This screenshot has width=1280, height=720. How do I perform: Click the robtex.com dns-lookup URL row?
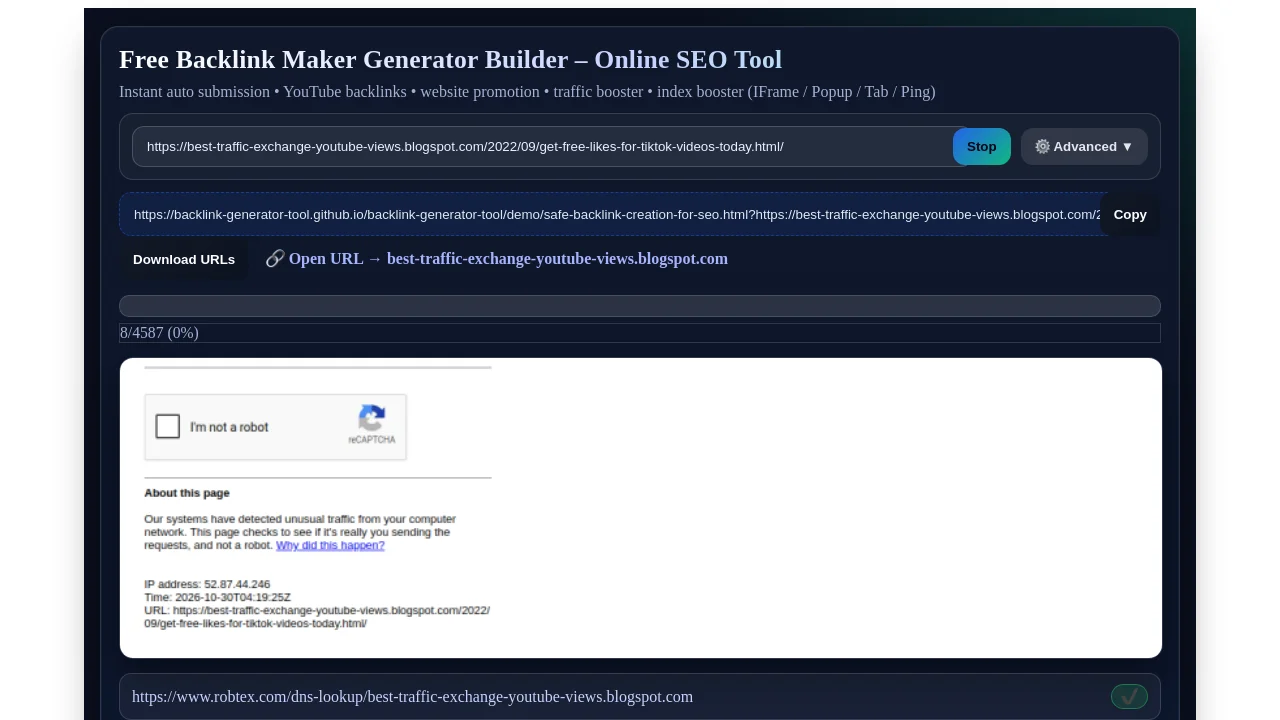point(640,696)
